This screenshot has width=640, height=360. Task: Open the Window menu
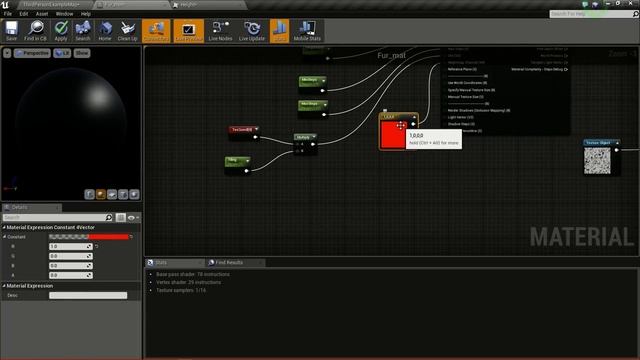(64, 14)
